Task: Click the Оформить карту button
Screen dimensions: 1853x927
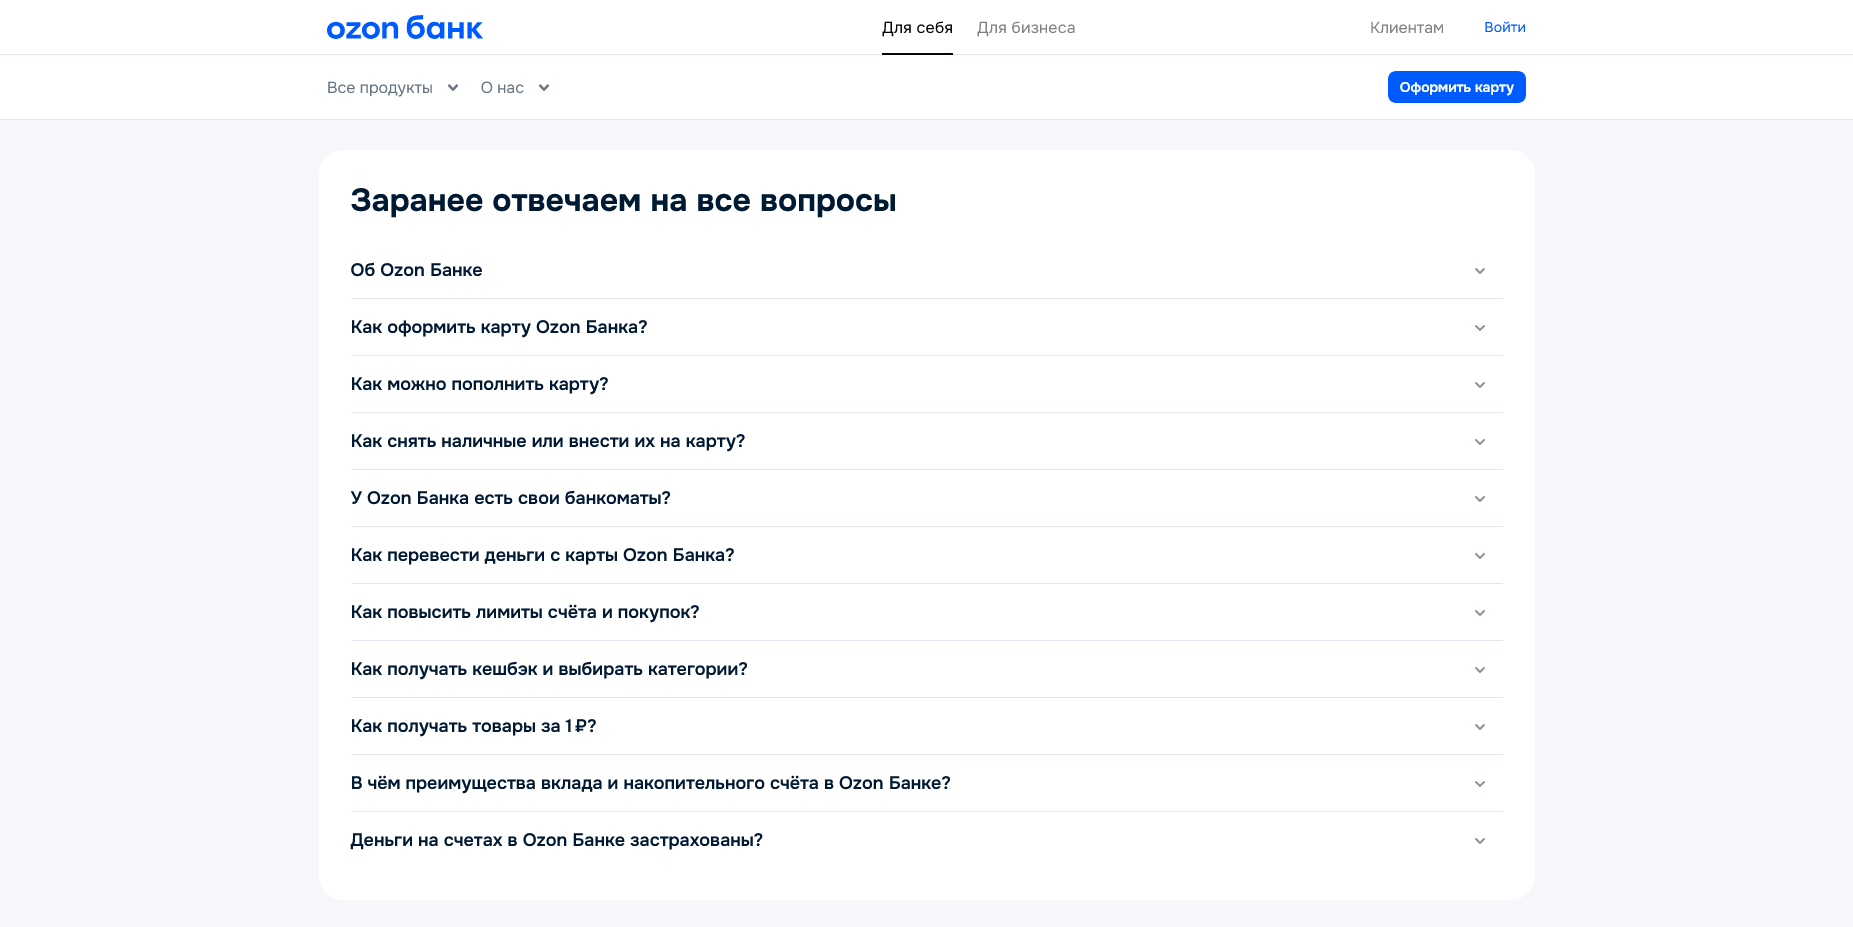Action: [1456, 87]
